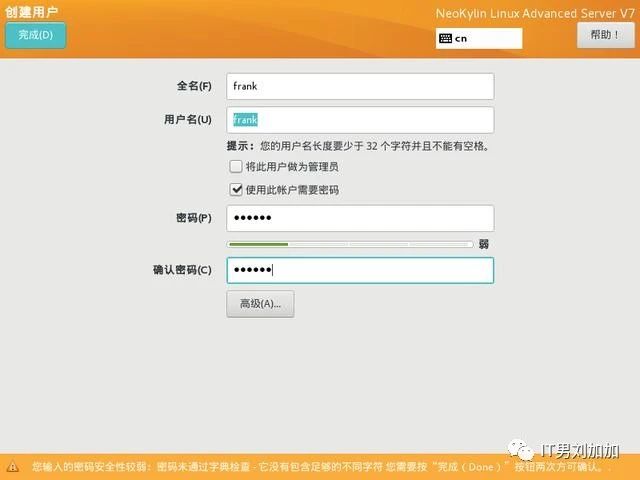Click the password strength bar
This screenshot has width=640, height=480.
tap(350, 244)
